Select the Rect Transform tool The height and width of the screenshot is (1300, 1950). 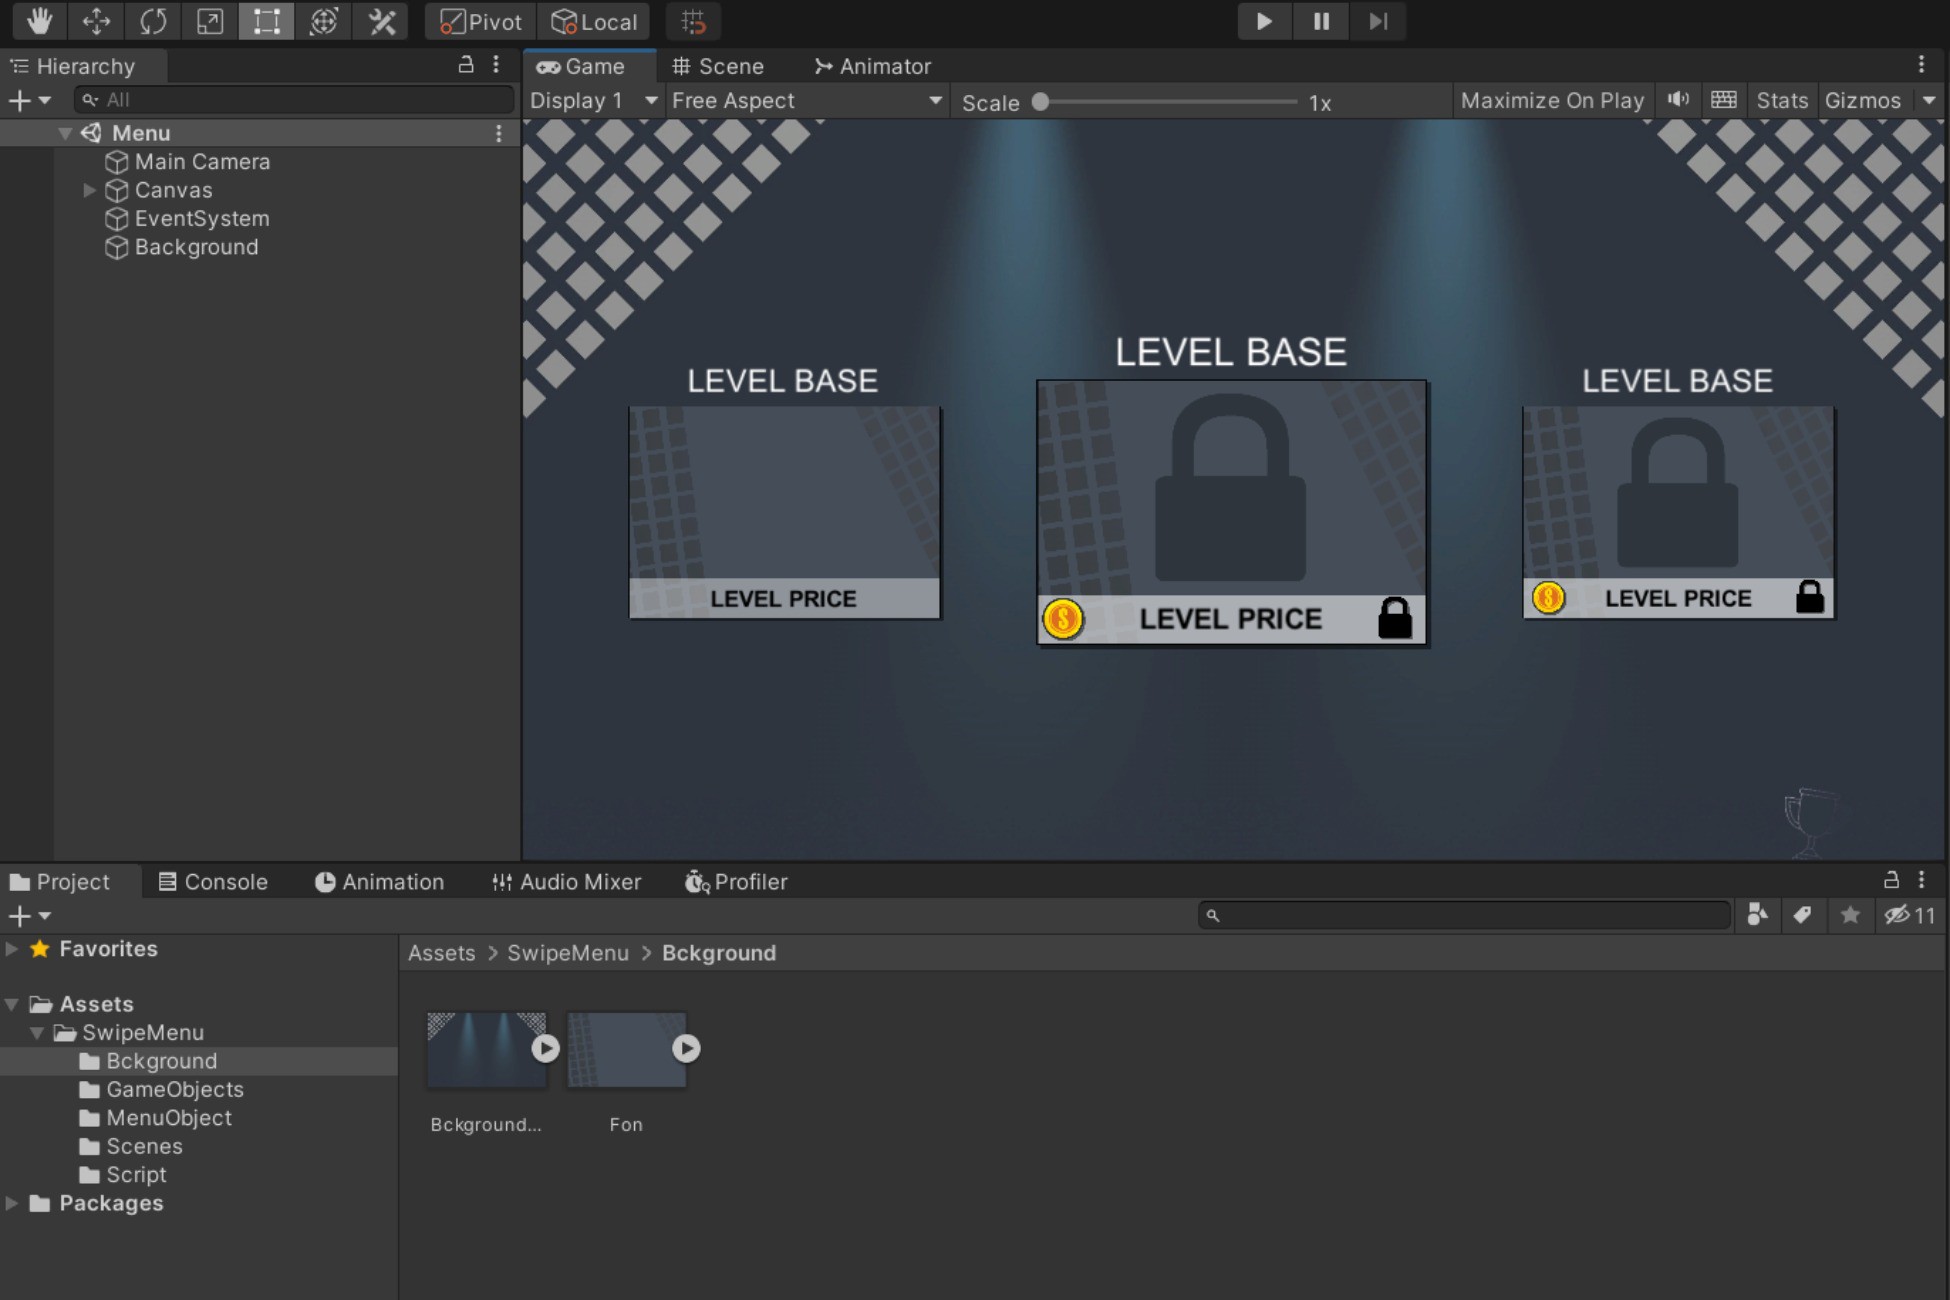click(265, 21)
